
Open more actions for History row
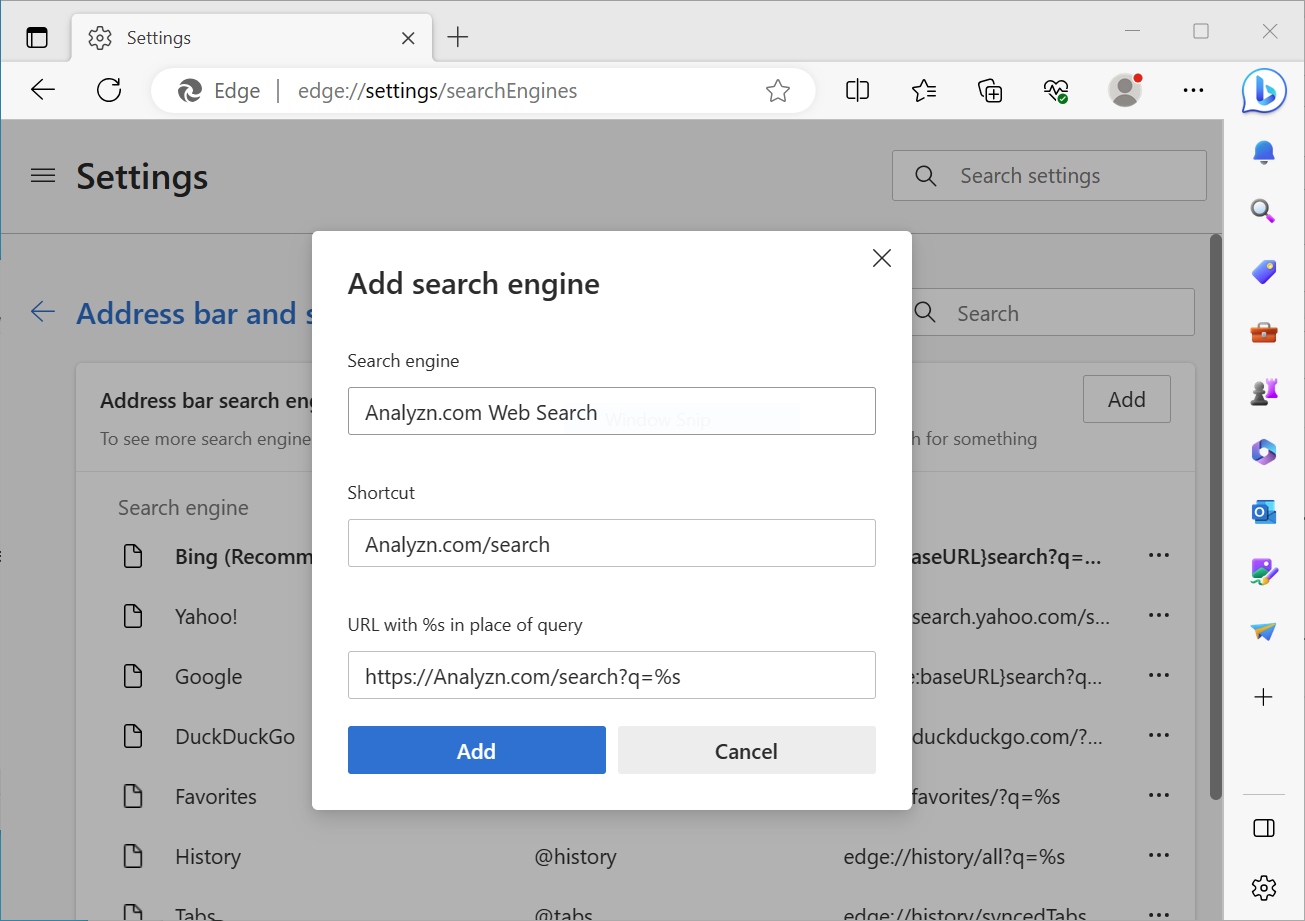pos(1159,855)
